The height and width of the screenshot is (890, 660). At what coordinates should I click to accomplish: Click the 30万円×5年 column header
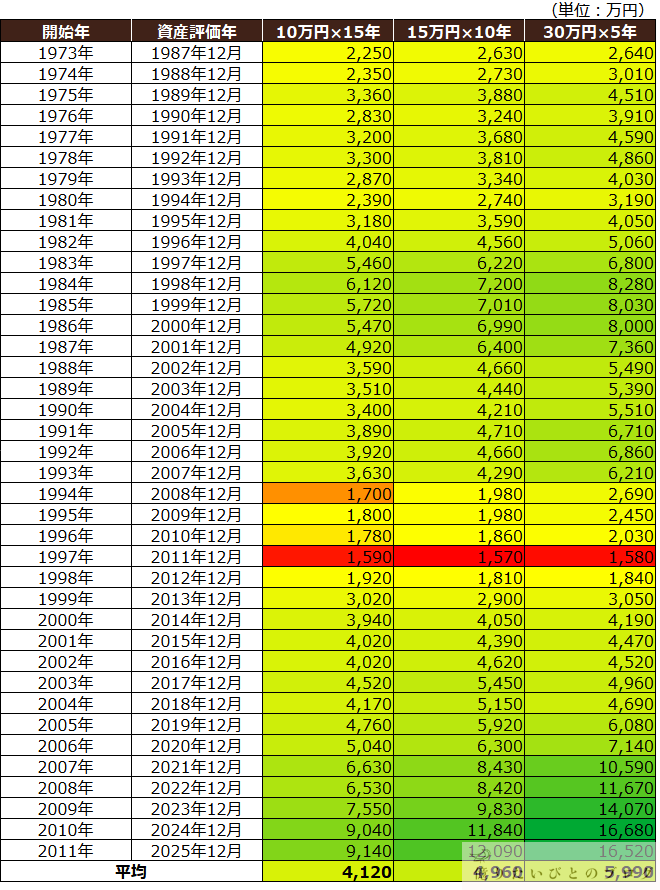[x=590, y=31]
